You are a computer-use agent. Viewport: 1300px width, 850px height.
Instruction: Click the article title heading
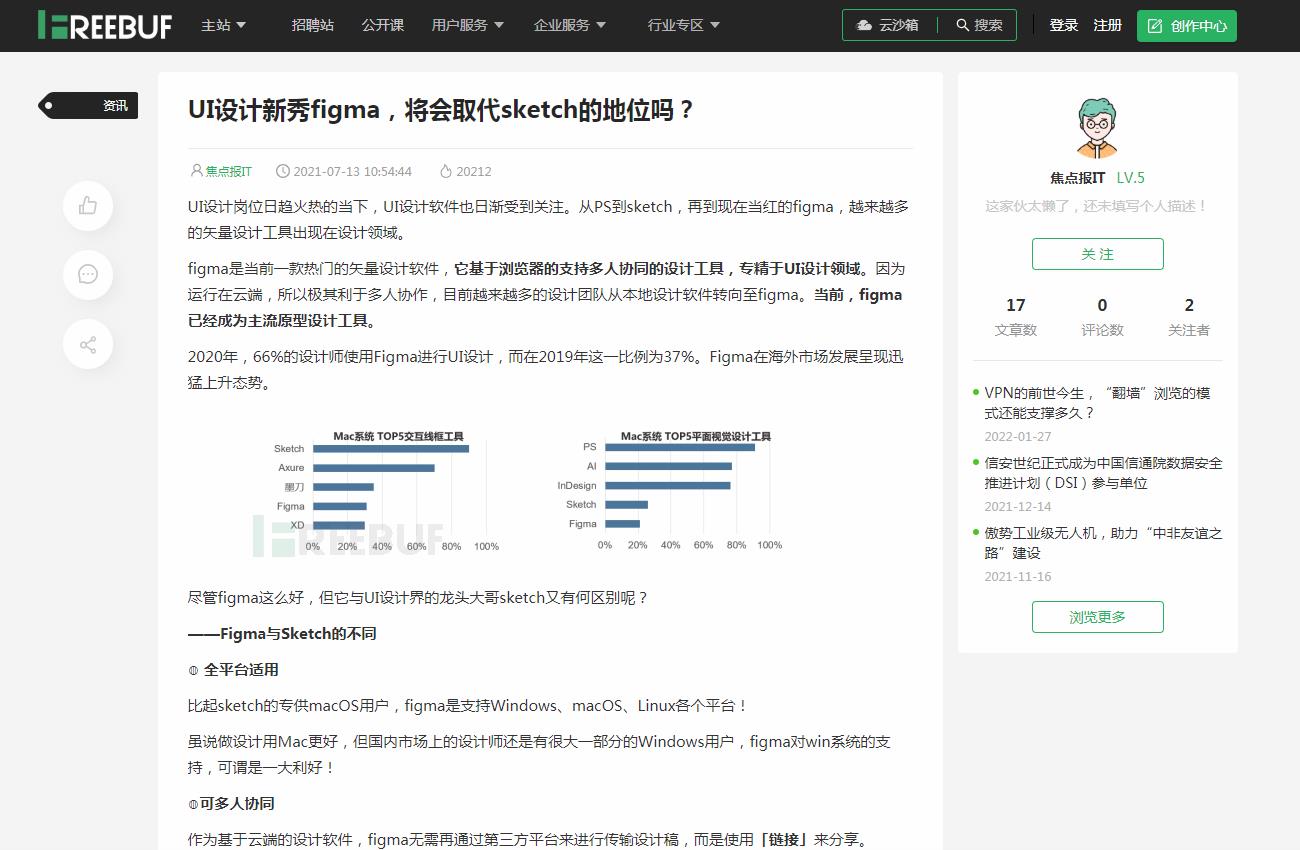click(441, 110)
